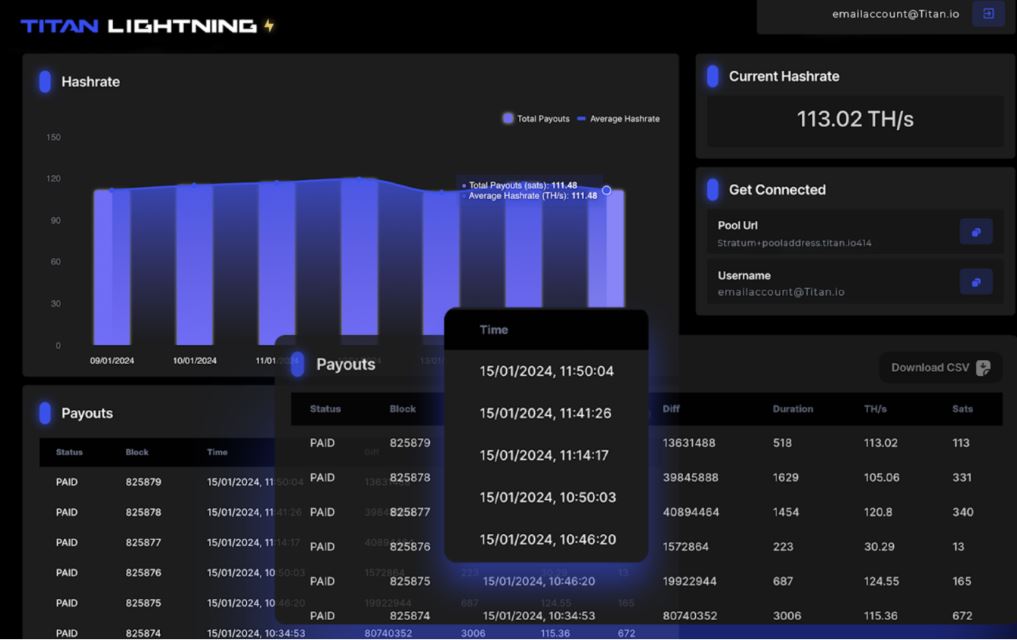1017x640 pixels.
Task: Select 15/01/2024, 11:50:04 in the Time popup
Action: (546, 371)
